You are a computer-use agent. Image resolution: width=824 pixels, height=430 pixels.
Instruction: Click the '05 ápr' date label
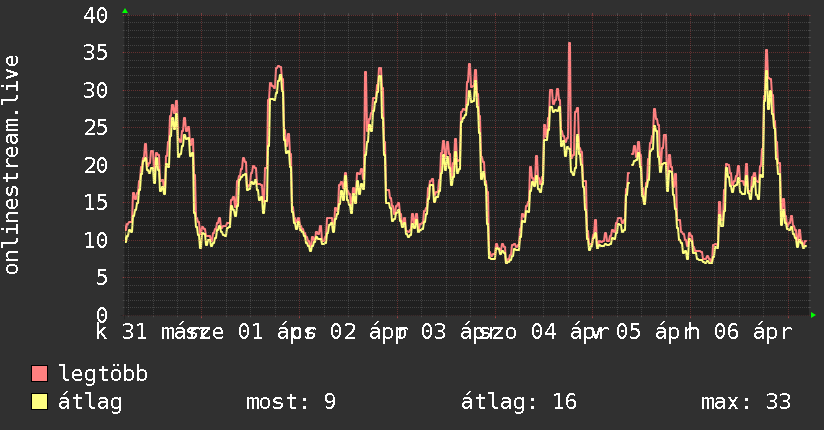click(x=653, y=332)
